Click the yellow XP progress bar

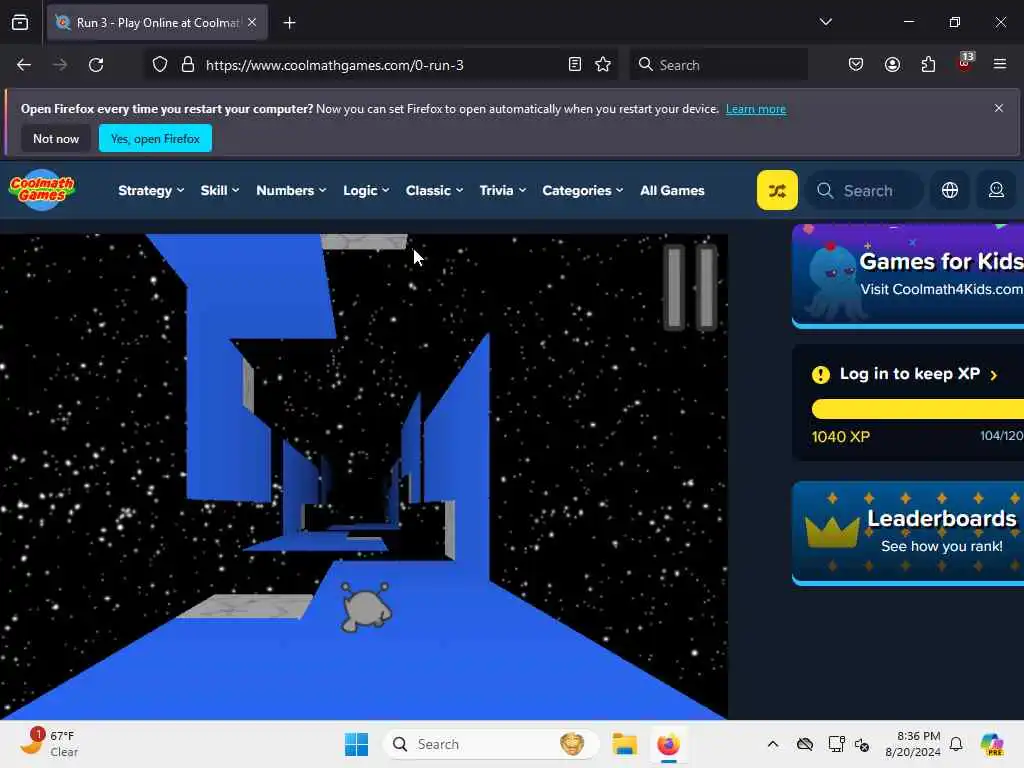pyautogui.click(x=918, y=409)
